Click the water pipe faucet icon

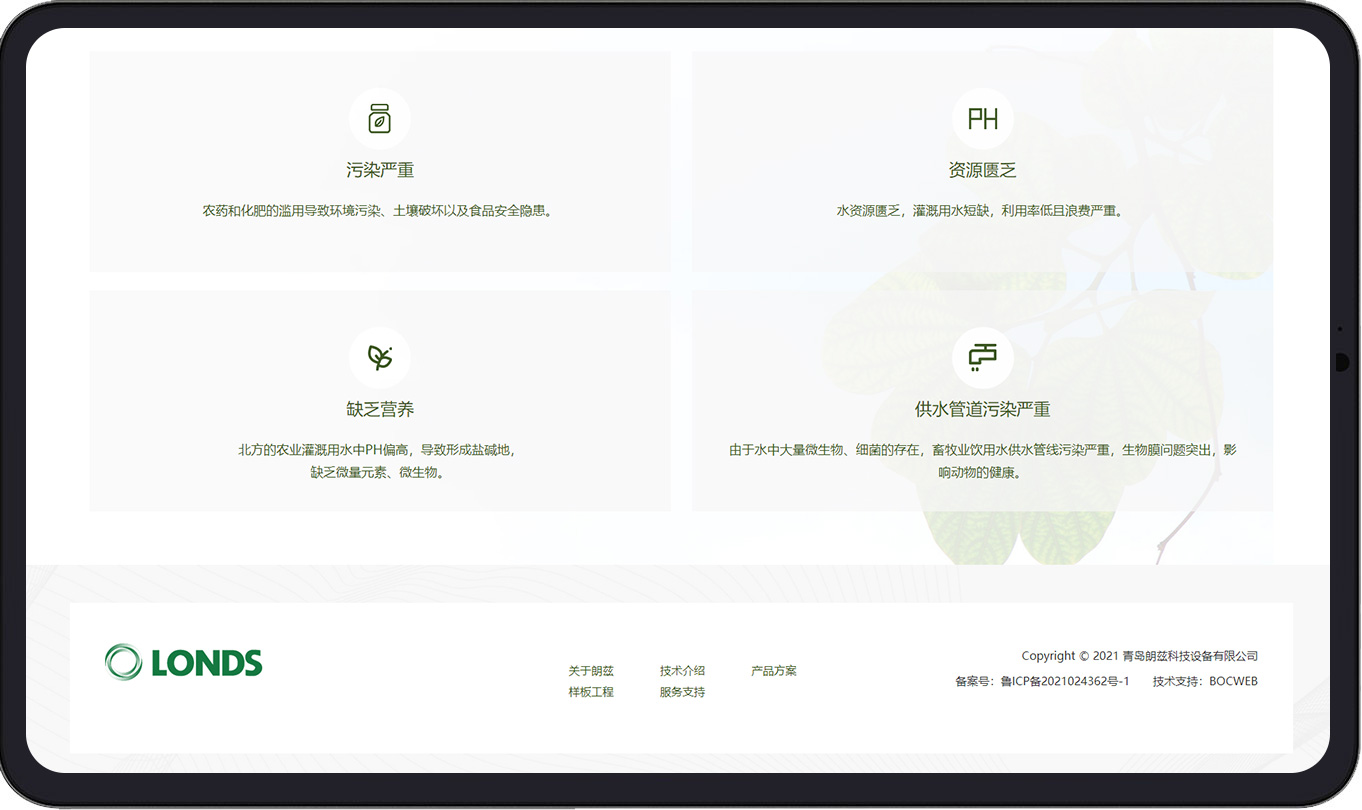[x=982, y=357]
